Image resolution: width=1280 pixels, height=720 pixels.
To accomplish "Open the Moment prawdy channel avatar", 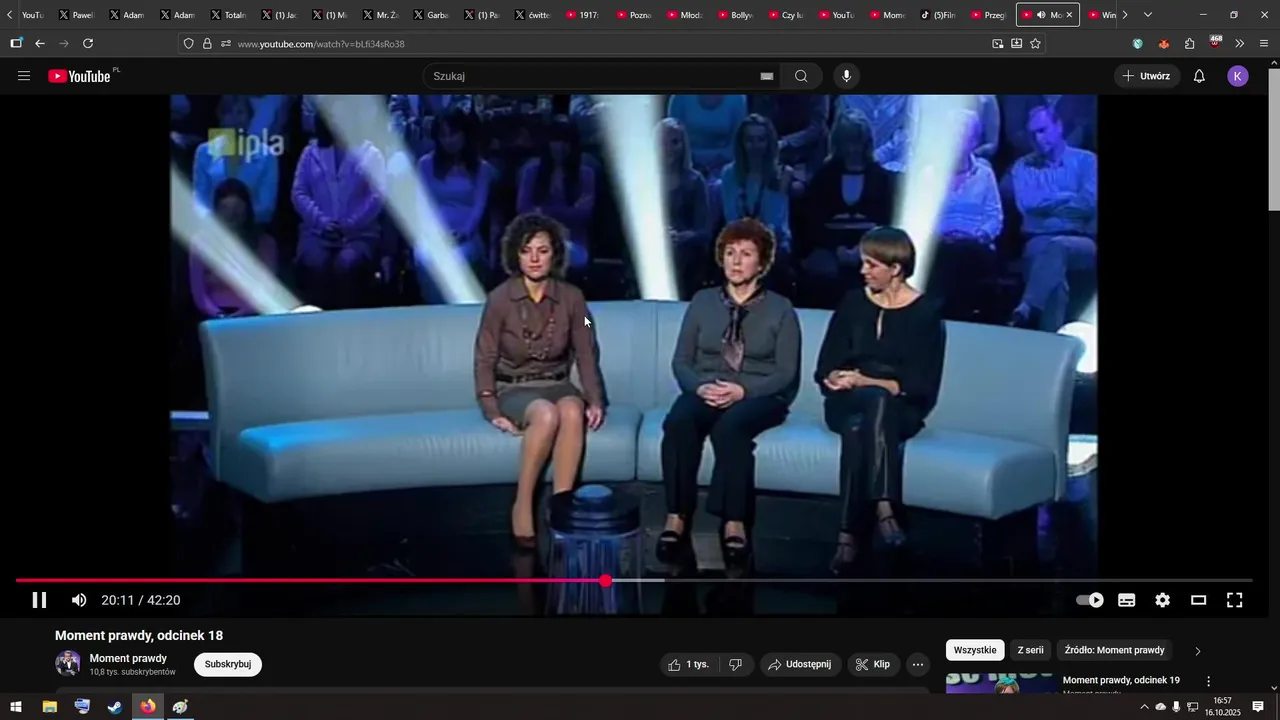I will (x=68, y=663).
